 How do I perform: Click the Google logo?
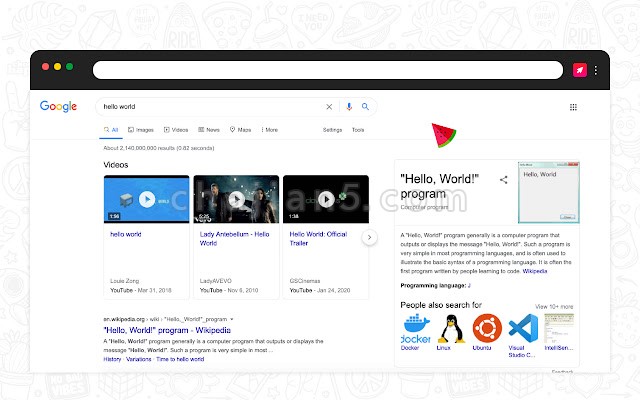[58, 107]
